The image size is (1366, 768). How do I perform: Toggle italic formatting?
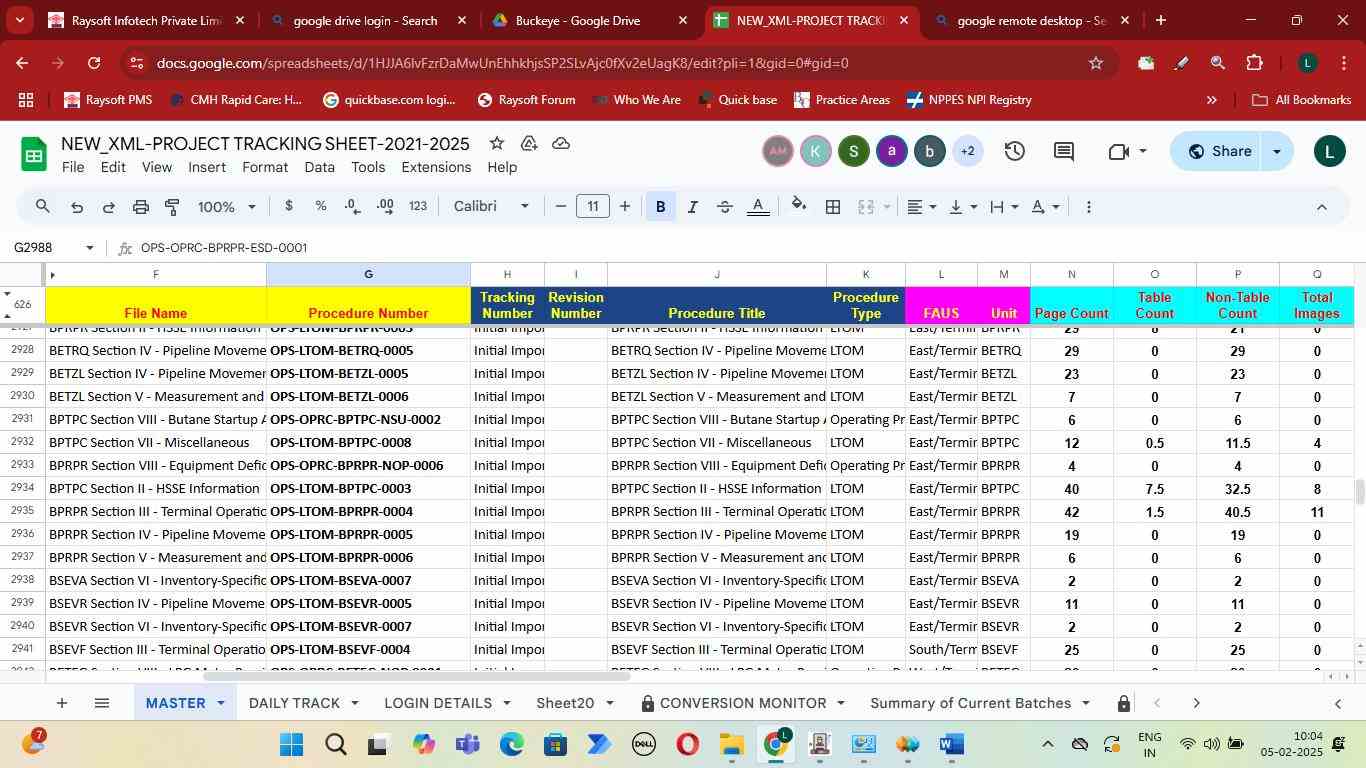pos(692,207)
